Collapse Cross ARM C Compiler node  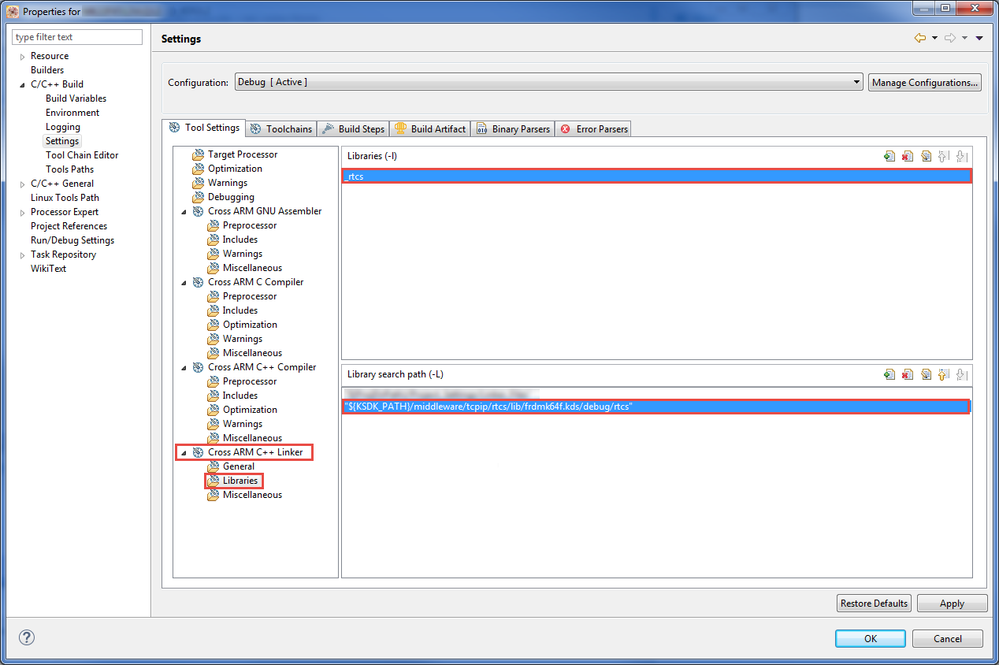coord(184,283)
